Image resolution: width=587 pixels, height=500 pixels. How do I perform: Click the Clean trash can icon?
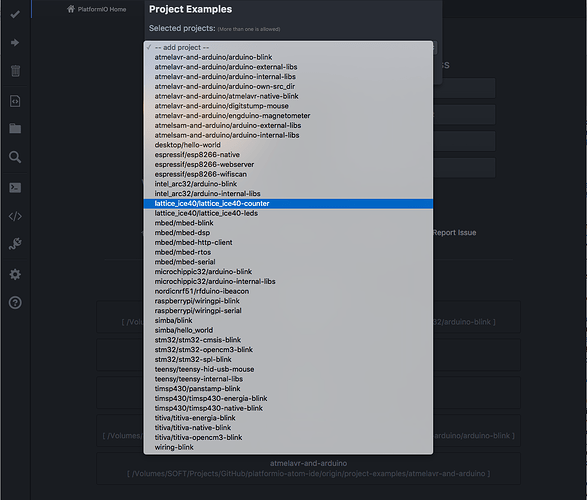pyautogui.click(x=15, y=71)
